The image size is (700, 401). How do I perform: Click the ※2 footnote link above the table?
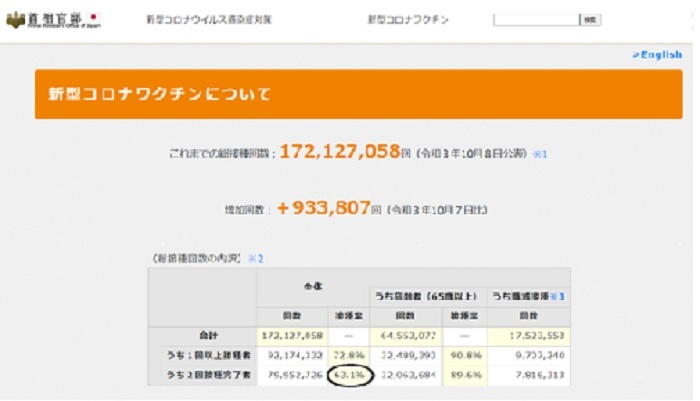click(257, 258)
